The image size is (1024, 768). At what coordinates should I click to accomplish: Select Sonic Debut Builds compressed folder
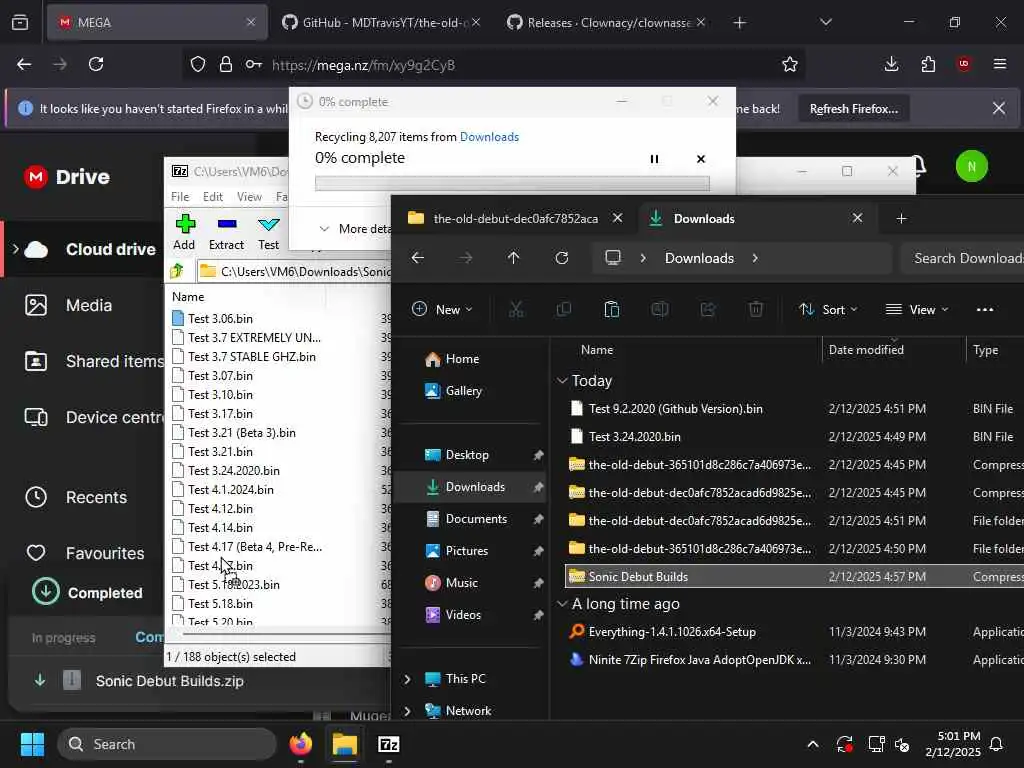pyautogui.click(x=794, y=577)
